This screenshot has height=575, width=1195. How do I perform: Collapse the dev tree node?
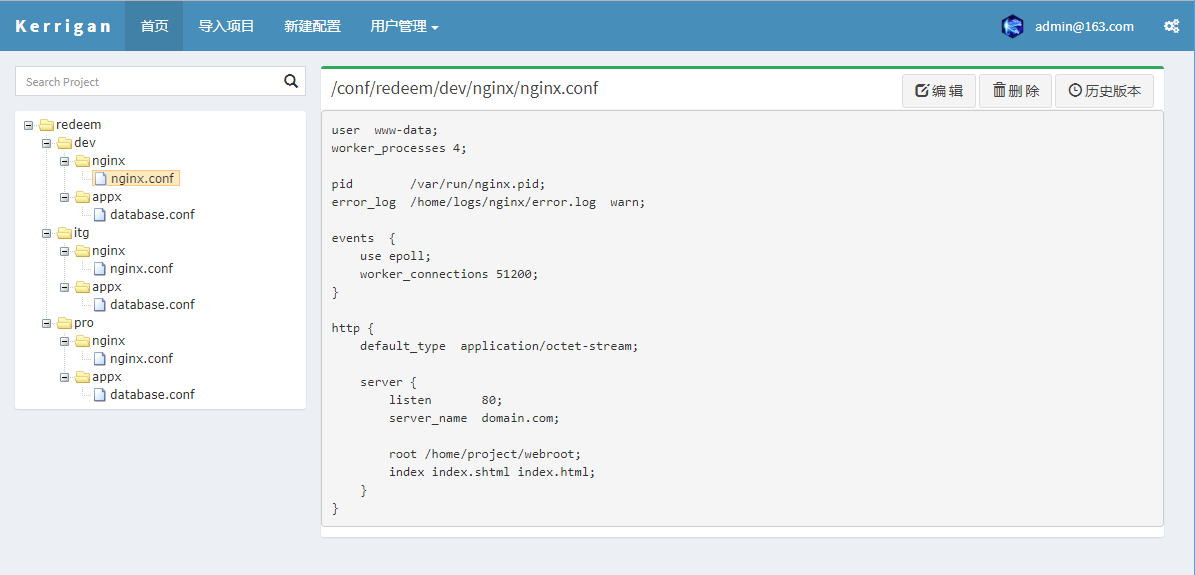(x=47, y=143)
